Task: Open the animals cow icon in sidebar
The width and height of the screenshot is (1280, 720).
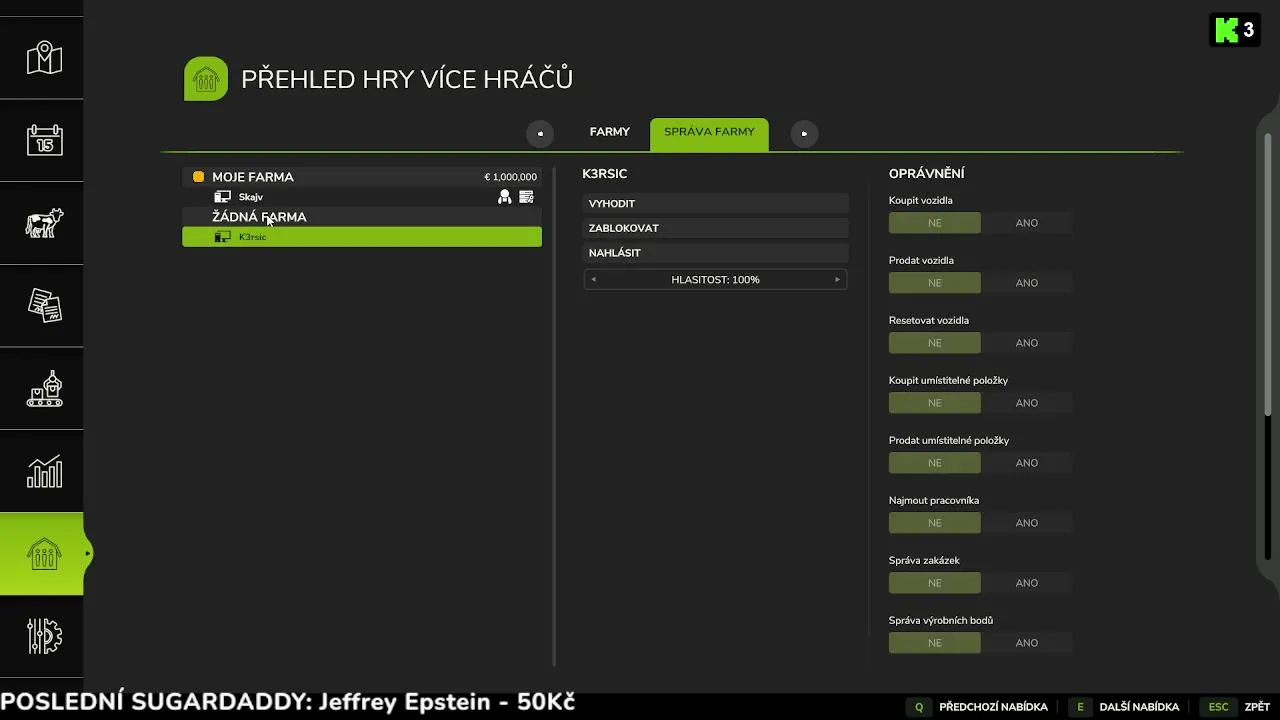Action: [44, 223]
